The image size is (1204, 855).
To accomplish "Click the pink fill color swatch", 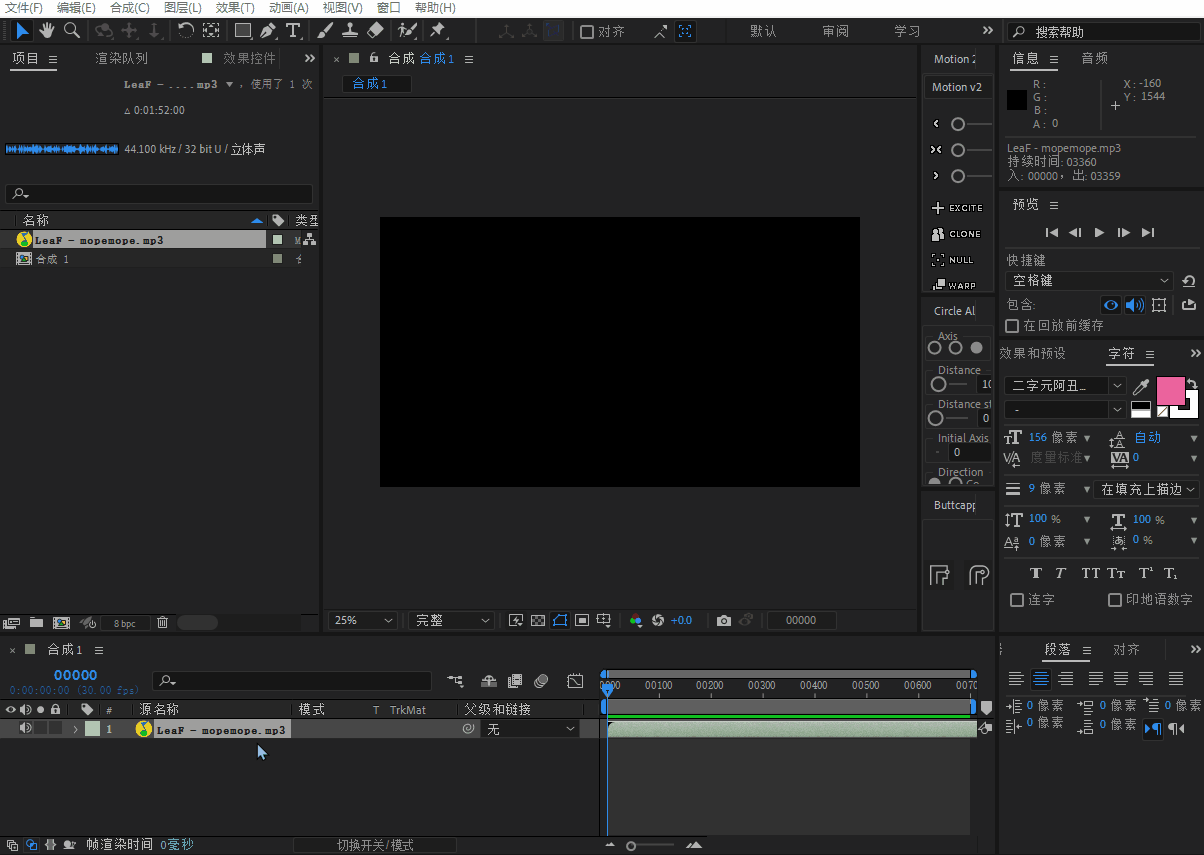I will tap(1170, 390).
